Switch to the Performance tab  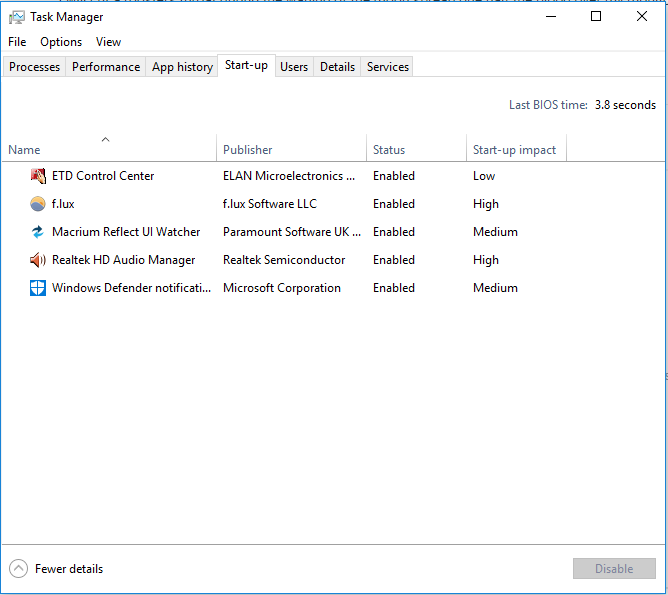click(x=106, y=67)
